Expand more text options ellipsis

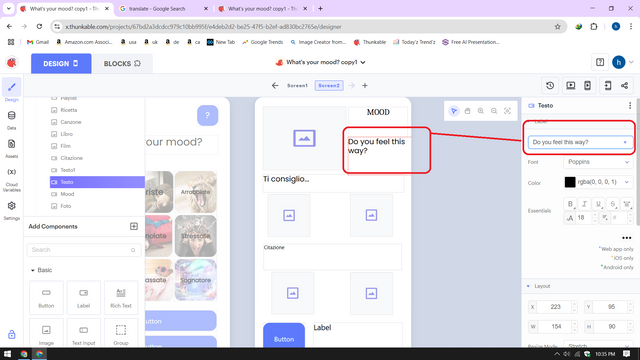point(627,238)
